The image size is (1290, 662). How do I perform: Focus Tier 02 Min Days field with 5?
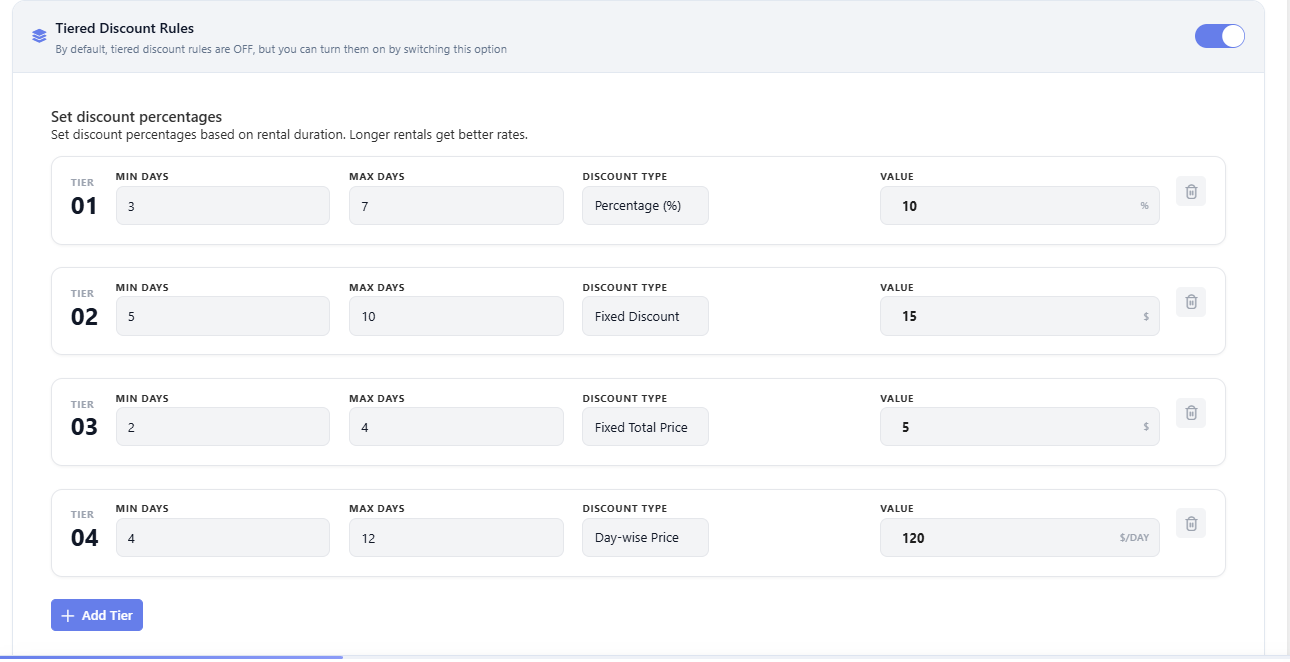(223, 316)
